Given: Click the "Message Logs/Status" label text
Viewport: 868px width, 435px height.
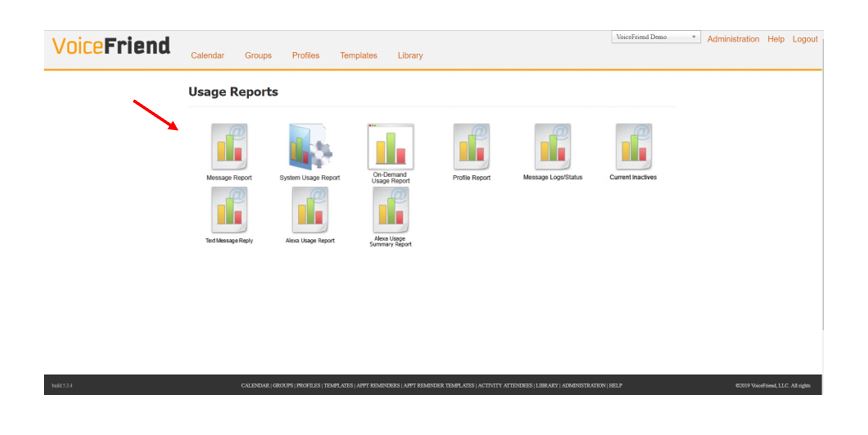Looking at the screenshot, I should 552,177.
